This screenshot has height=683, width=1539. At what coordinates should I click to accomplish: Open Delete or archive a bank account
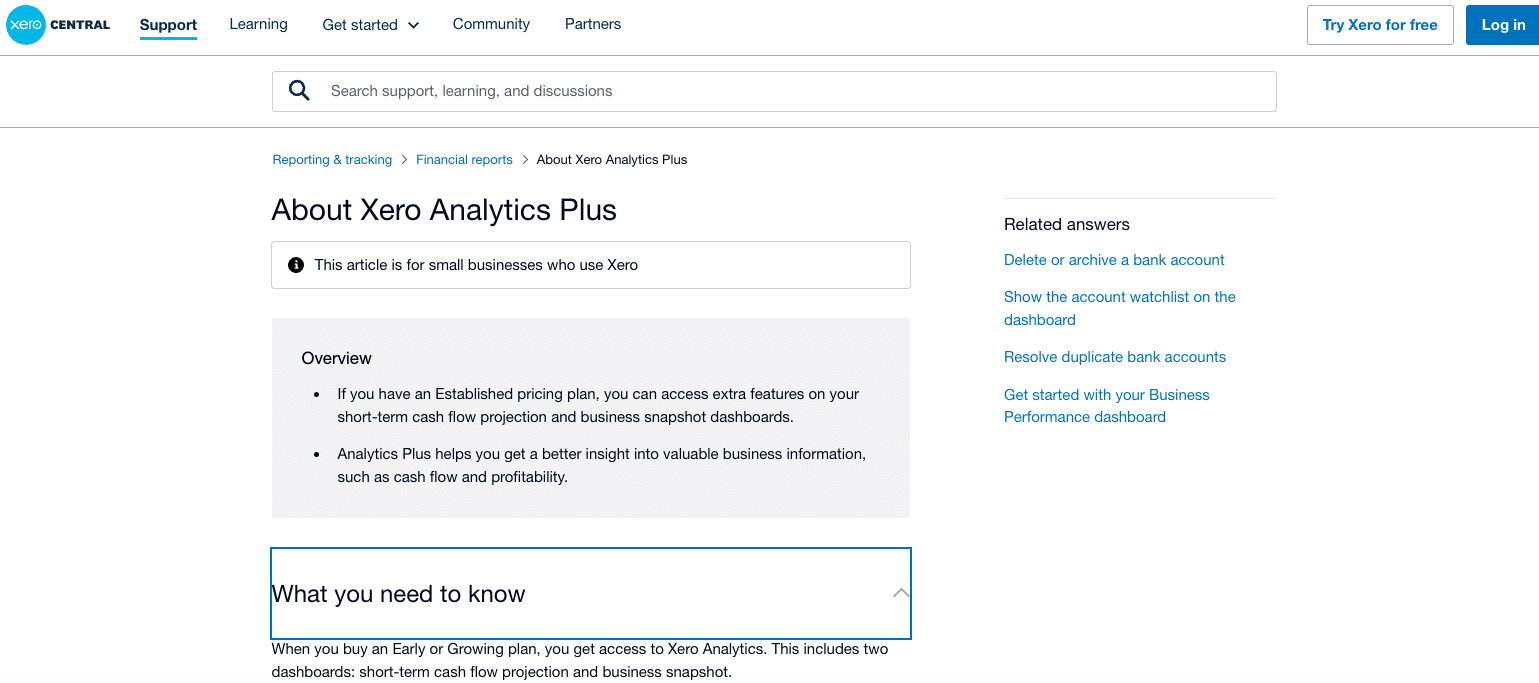[1114, 260]
